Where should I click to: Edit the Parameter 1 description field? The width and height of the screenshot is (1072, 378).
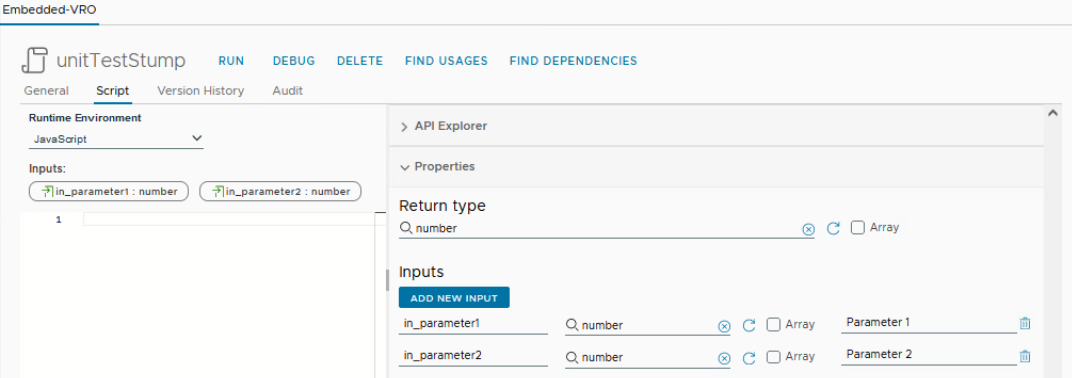tap(928, 322)
